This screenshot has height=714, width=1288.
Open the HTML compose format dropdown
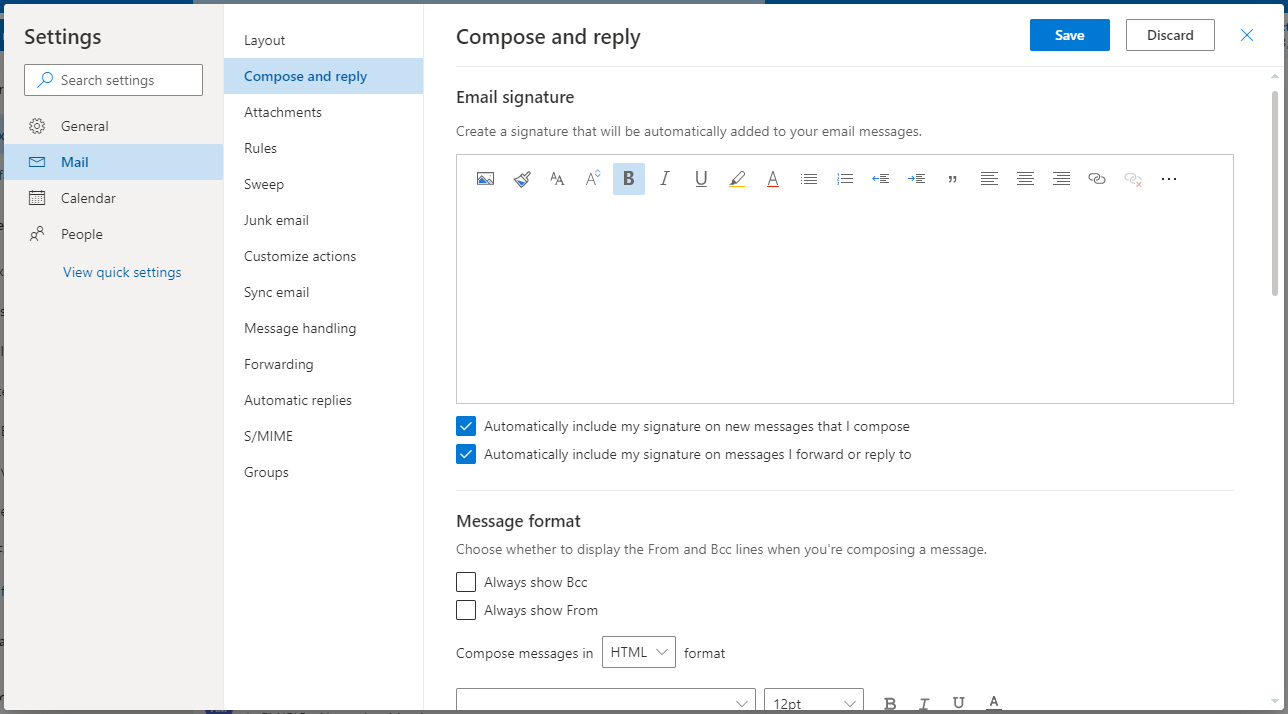click(x=639, y=652)
